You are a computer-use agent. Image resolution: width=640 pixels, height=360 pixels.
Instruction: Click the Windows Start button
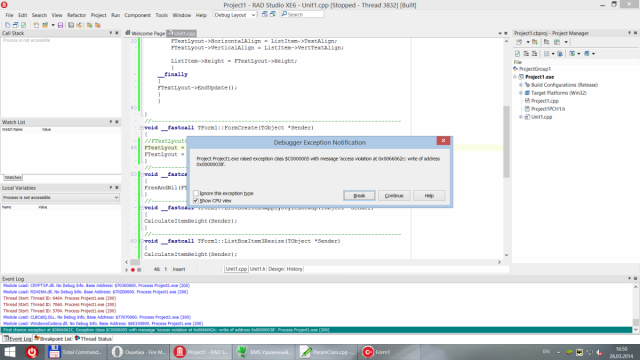pyautogui.click(x=10, y=352)
